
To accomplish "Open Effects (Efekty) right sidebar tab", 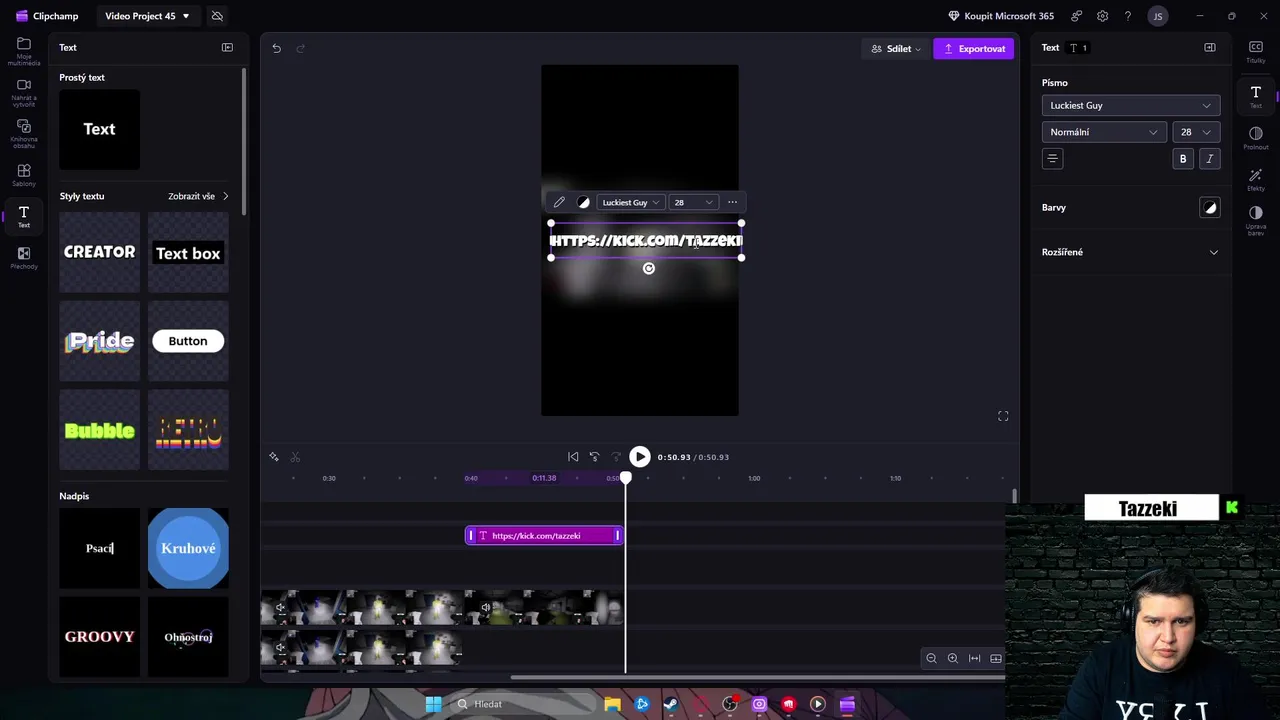I will coord(1256,179).
